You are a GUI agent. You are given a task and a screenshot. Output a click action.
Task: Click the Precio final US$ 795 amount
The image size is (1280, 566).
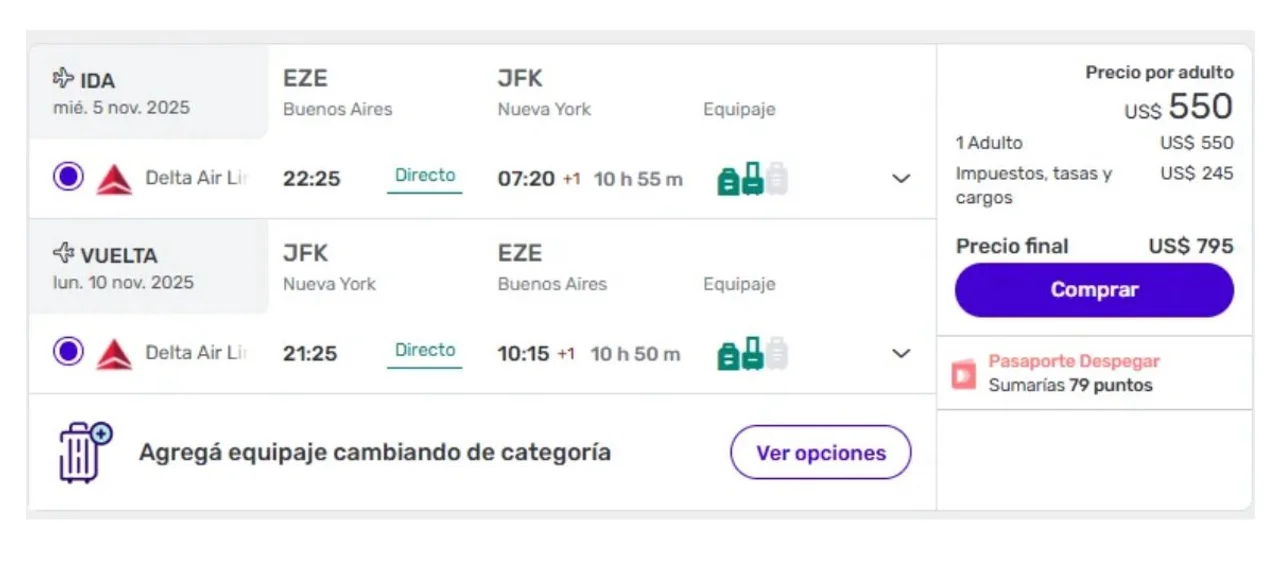click(x=1190, y=246)
